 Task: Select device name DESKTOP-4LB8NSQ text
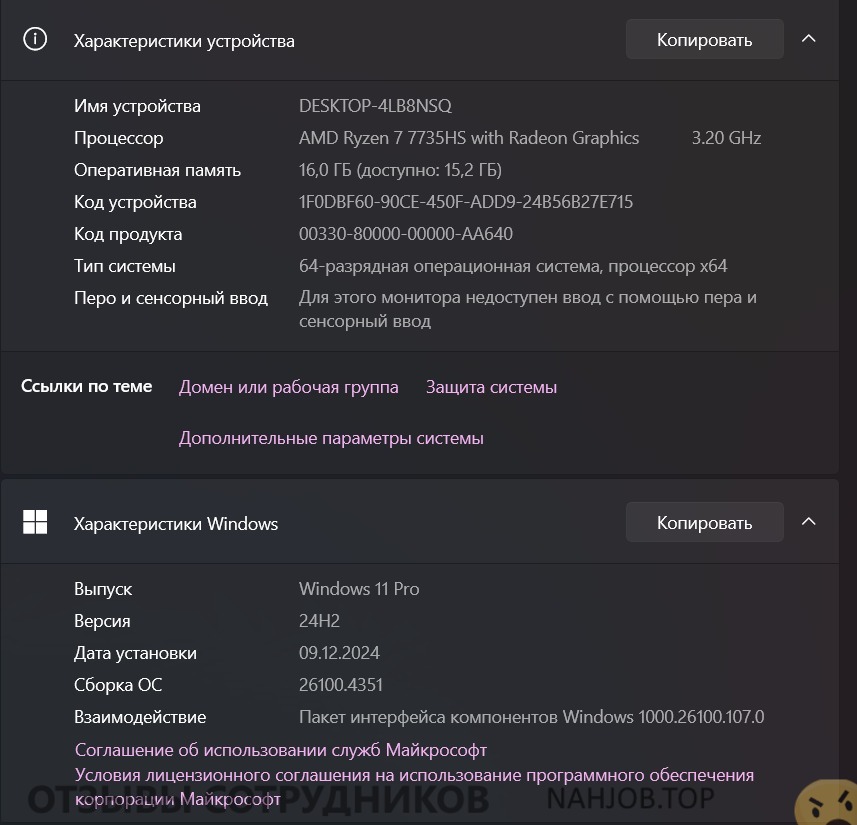375,106
